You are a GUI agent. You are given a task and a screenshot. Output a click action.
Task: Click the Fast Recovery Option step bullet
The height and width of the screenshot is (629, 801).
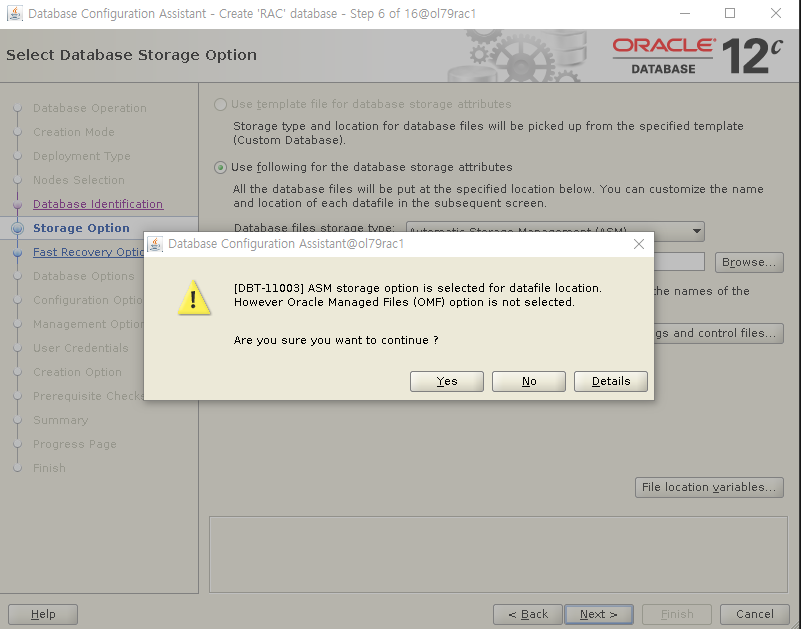[17, 252]
